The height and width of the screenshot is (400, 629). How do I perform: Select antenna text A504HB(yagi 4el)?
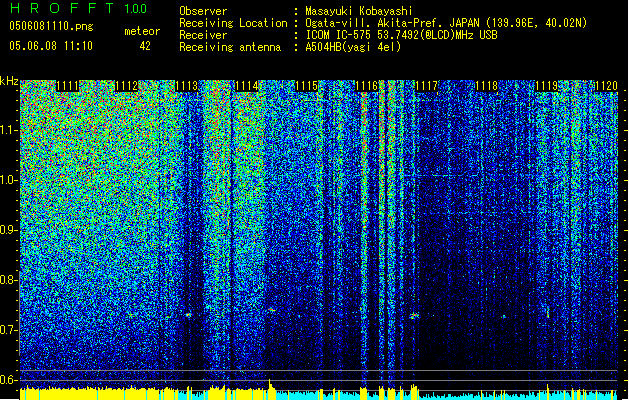[353, 47]
